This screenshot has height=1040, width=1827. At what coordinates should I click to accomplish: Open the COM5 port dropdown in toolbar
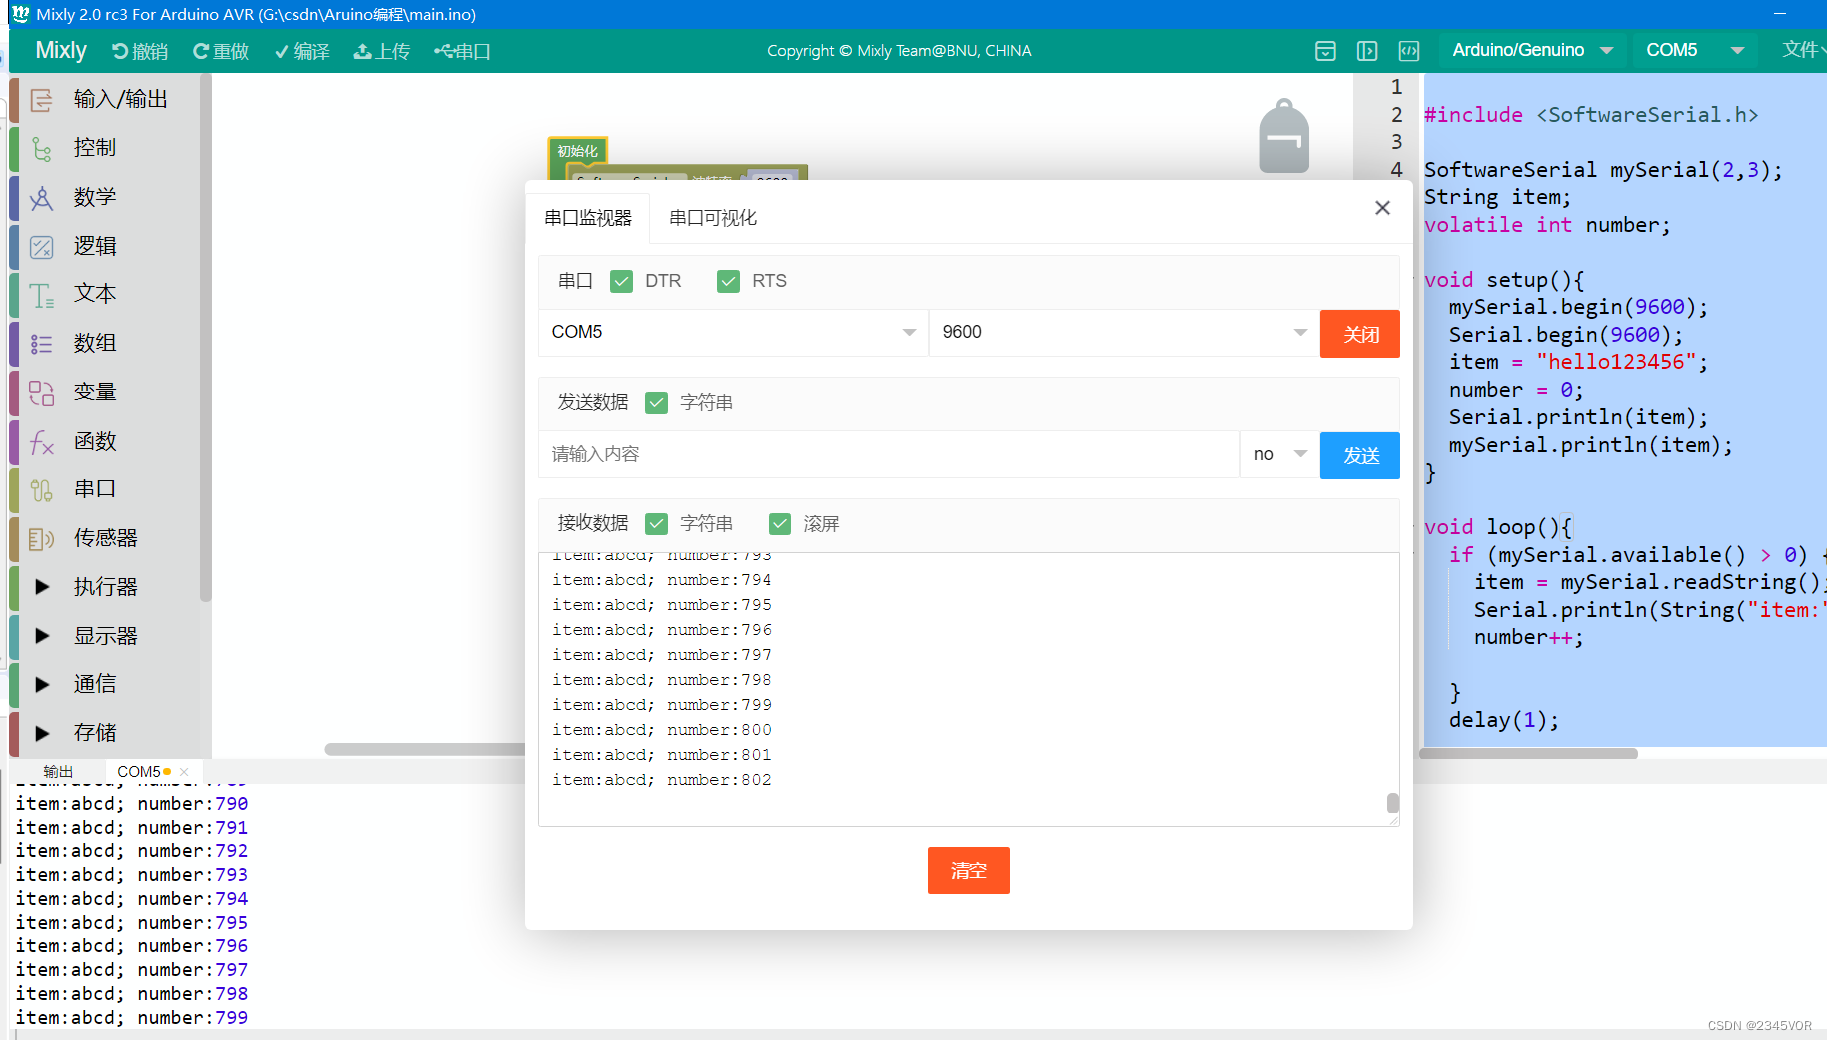pyautogui.click(x=1694, y=50)
